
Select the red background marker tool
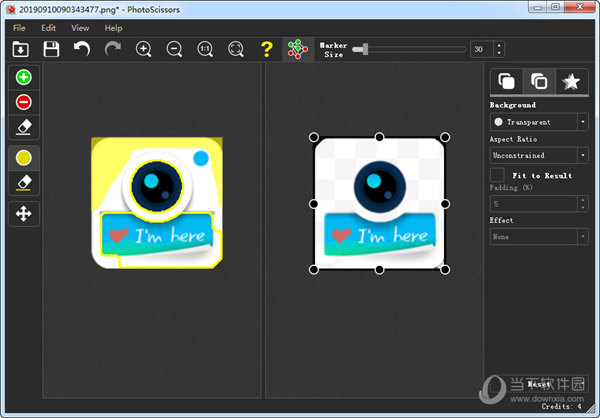(x=24, y=101)
